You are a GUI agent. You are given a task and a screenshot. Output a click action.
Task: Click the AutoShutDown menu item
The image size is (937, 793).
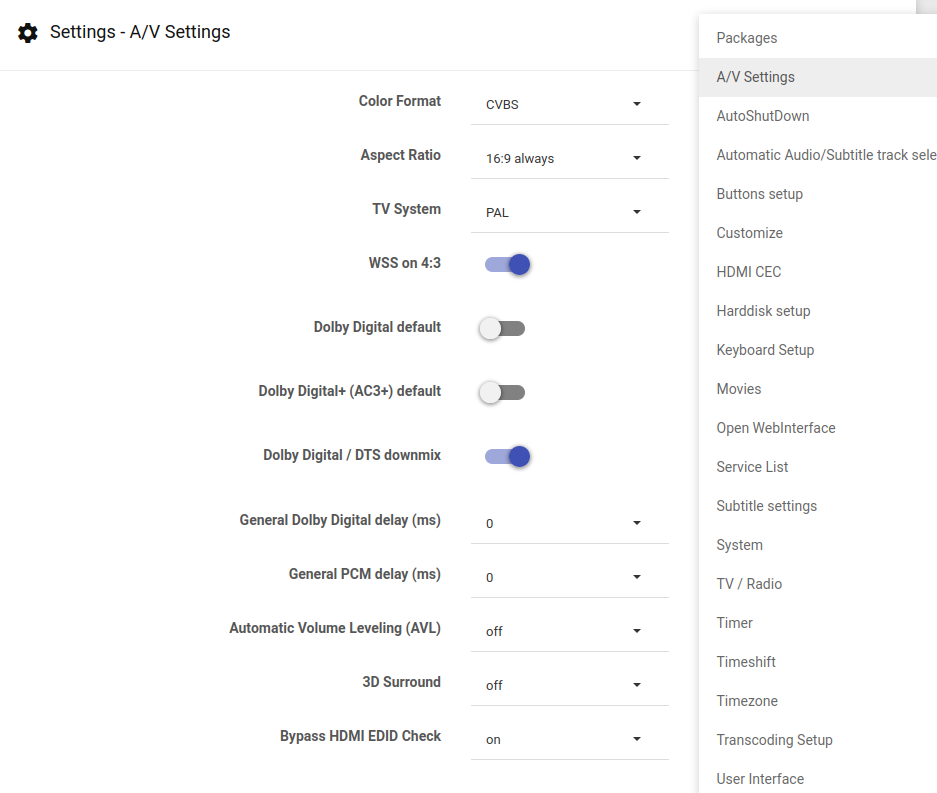point(763,116)
